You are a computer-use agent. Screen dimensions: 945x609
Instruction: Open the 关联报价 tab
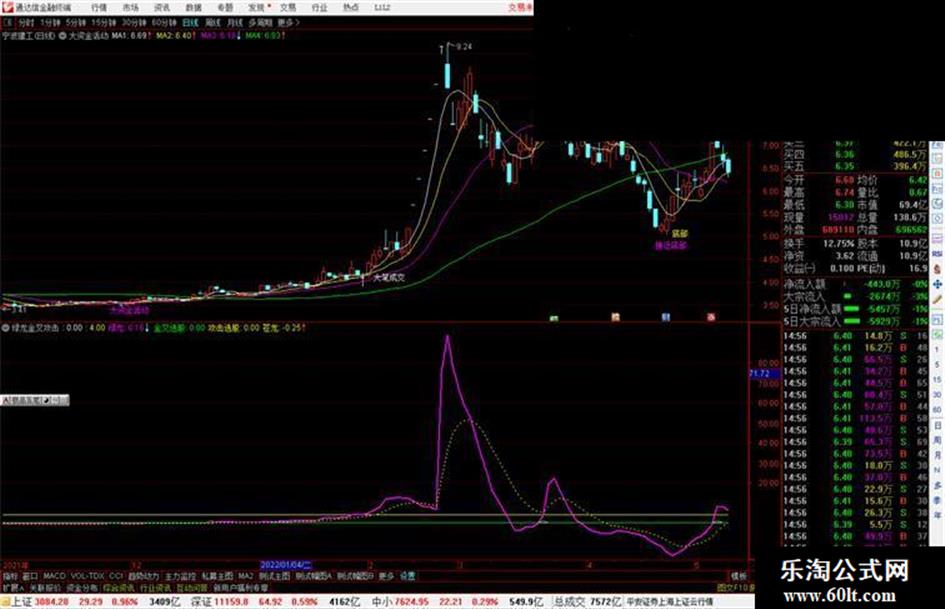click(x=45, y=587)
